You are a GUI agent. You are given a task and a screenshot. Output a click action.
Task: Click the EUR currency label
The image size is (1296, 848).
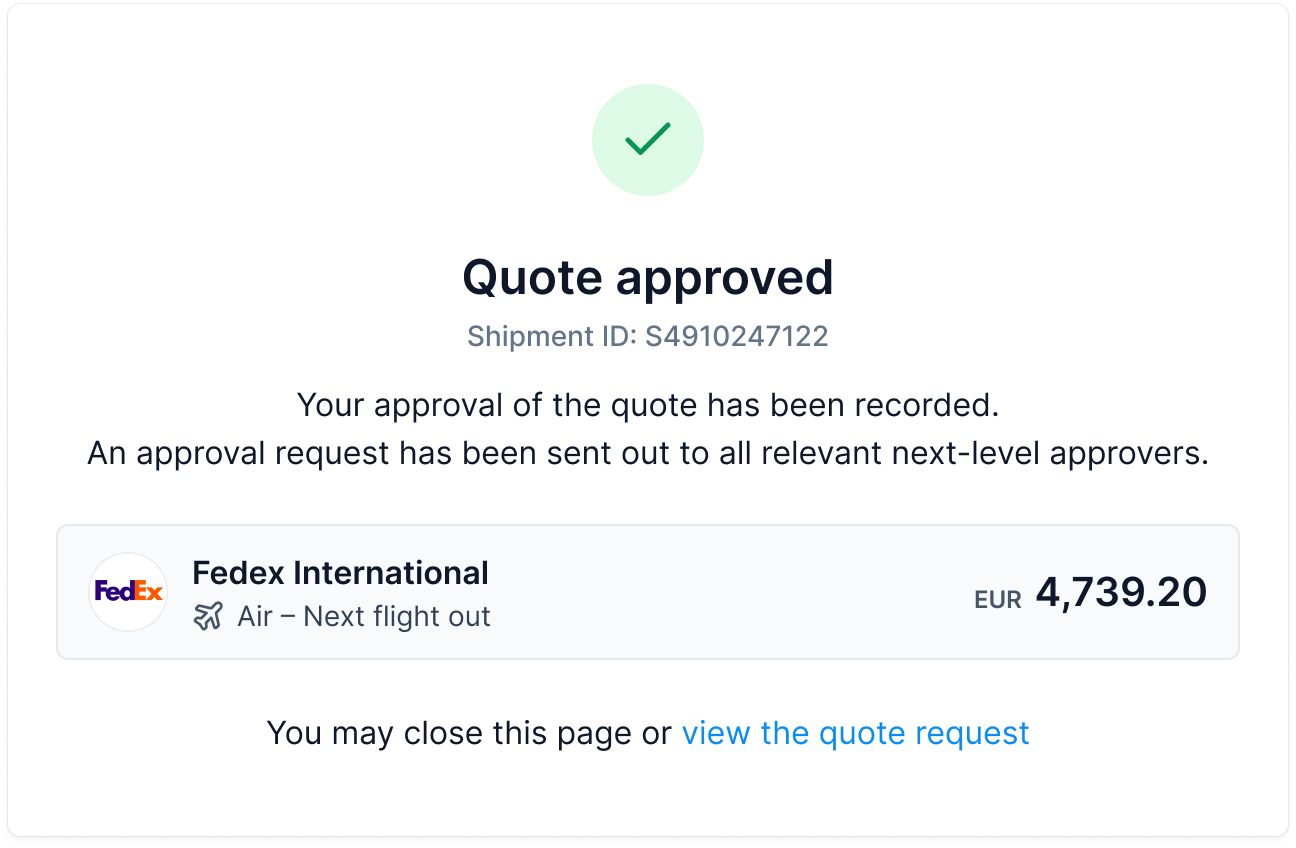(x=998, y=598)
